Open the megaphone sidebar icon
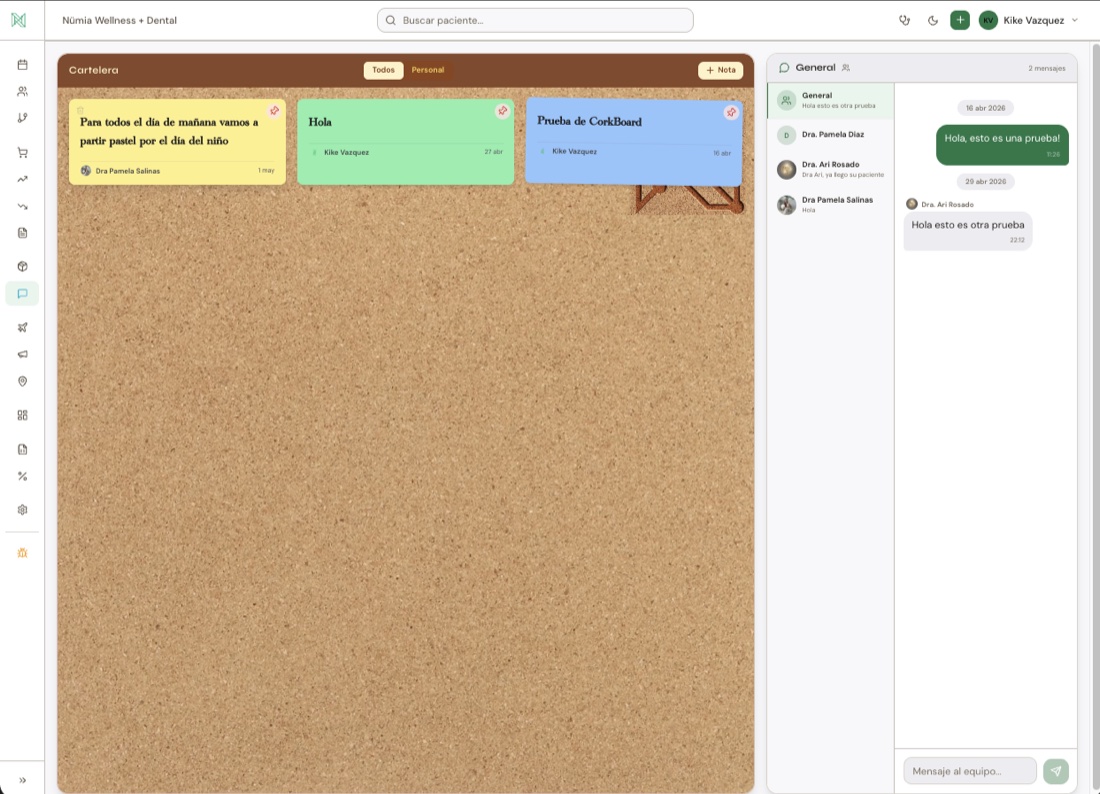 22,354
